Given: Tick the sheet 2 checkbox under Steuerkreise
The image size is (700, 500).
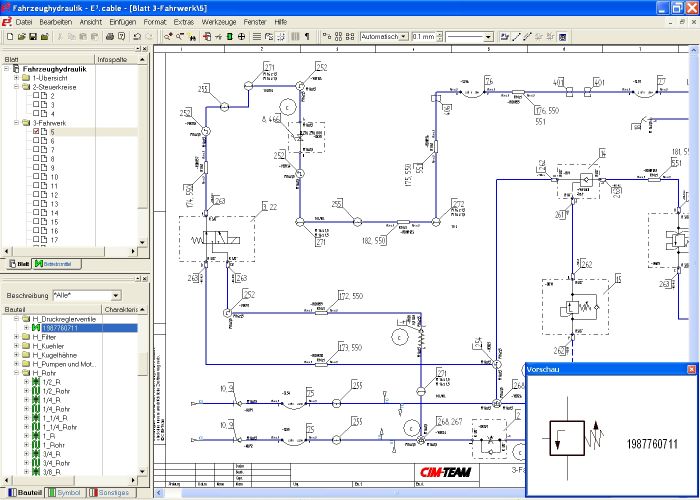Looking at the screenshot, I should 37,96.
